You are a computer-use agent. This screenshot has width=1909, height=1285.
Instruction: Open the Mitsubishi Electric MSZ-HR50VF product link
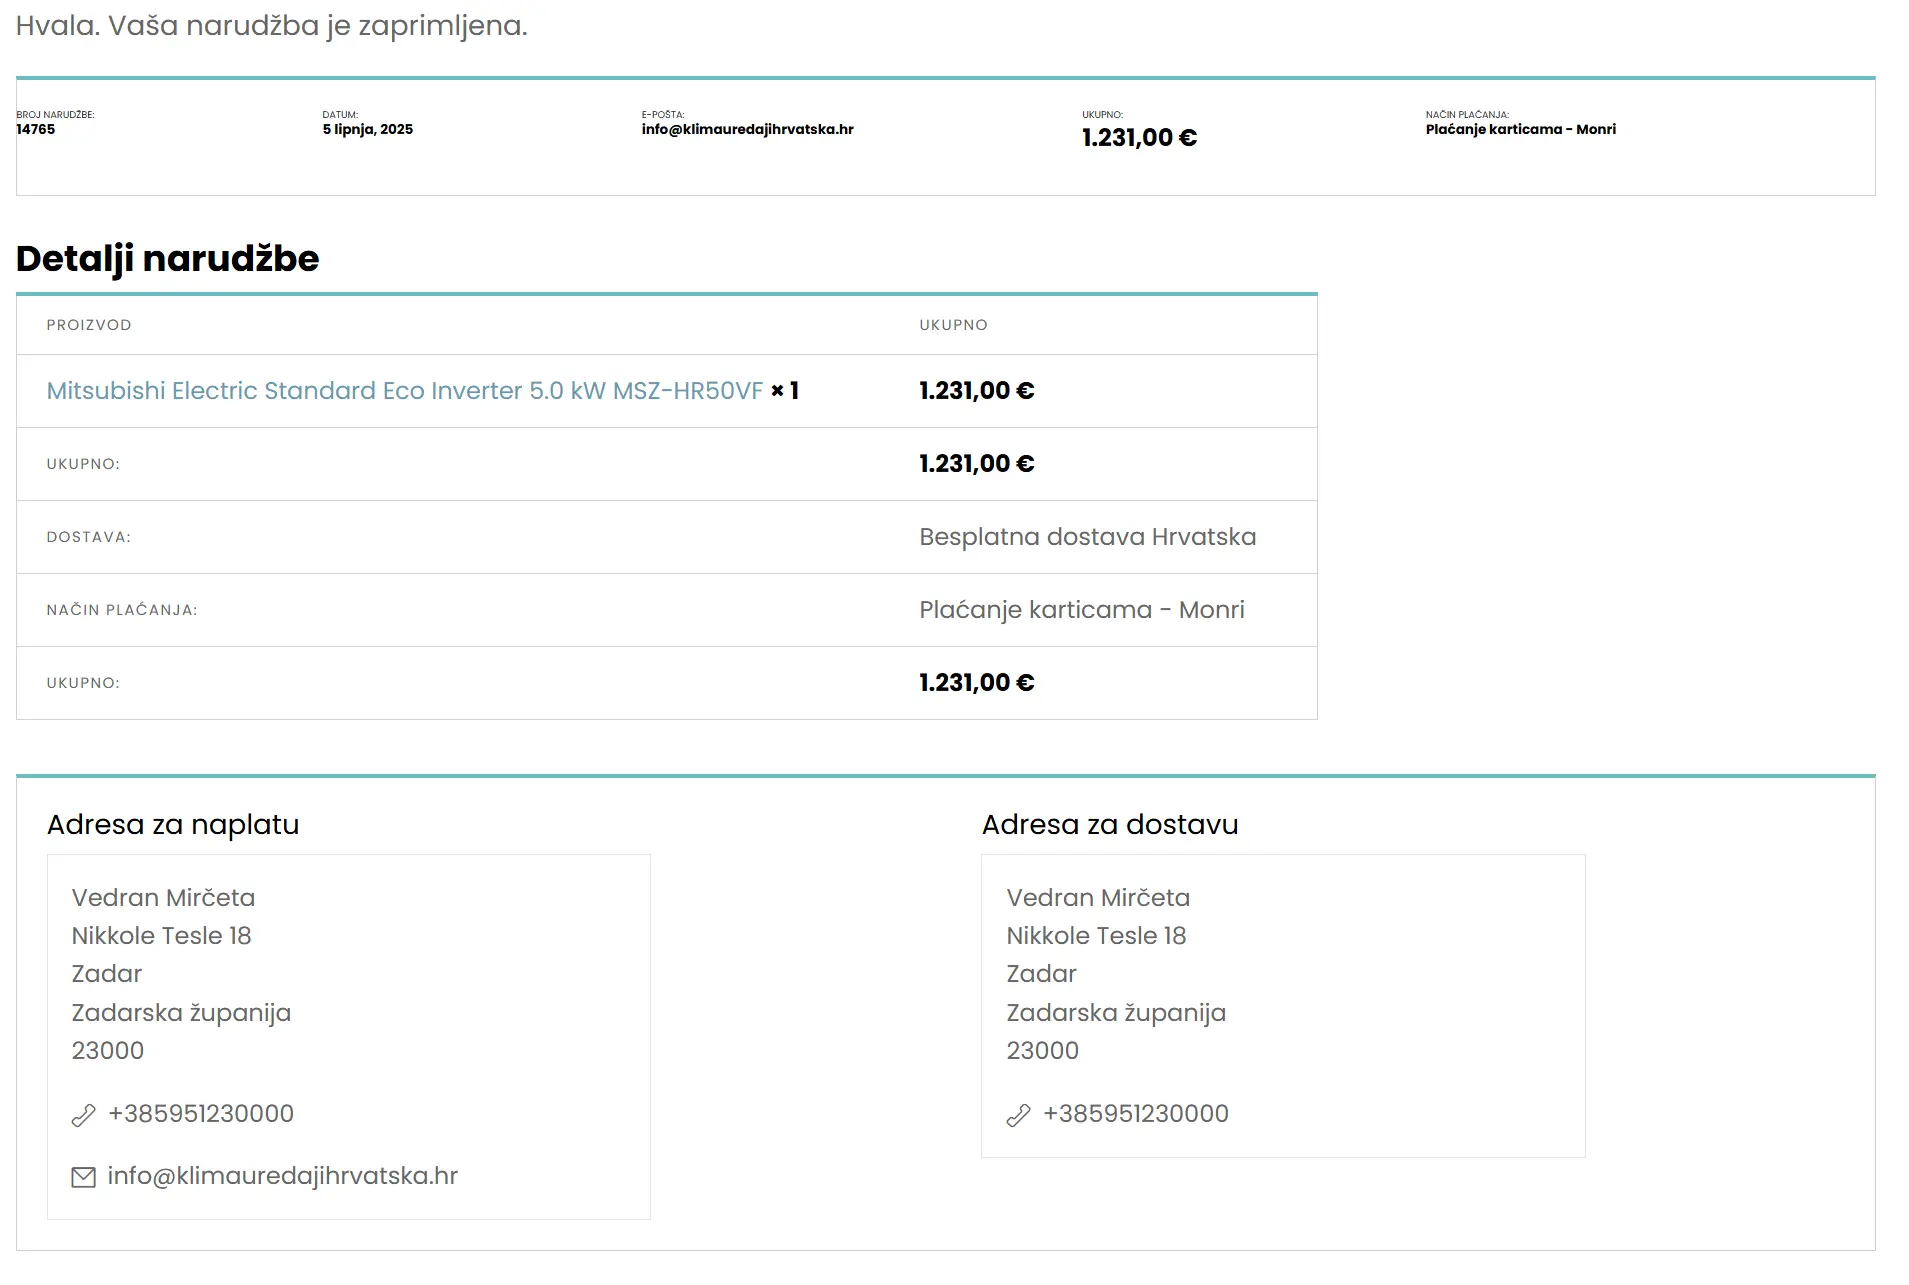[404, 391]
